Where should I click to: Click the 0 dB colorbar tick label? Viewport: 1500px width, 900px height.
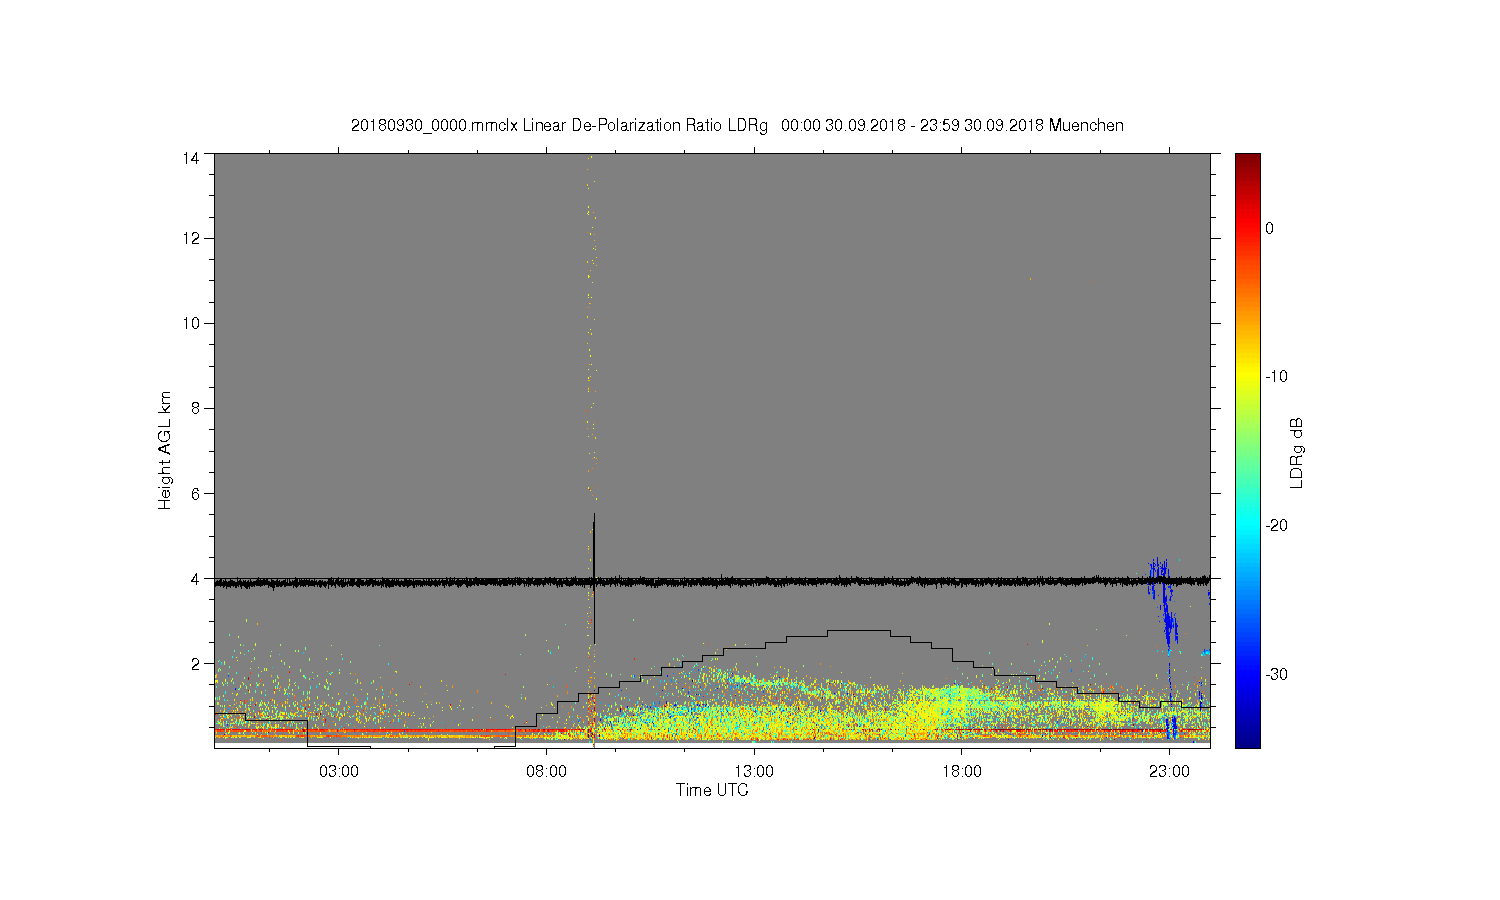[x=1269, y=228]
